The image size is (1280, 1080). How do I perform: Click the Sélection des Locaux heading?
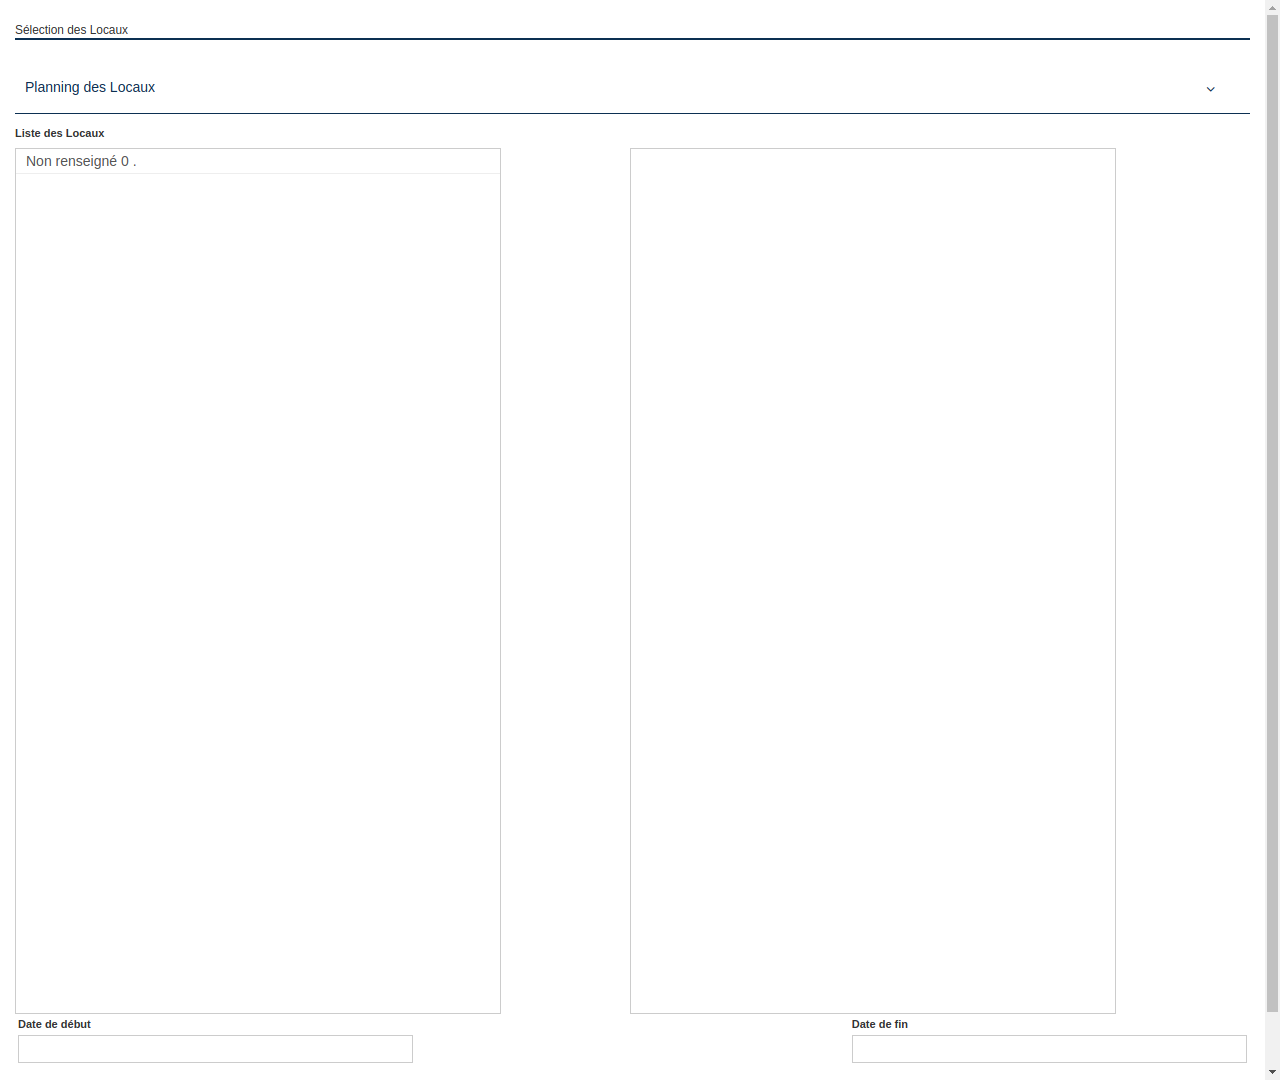[71, 30]
